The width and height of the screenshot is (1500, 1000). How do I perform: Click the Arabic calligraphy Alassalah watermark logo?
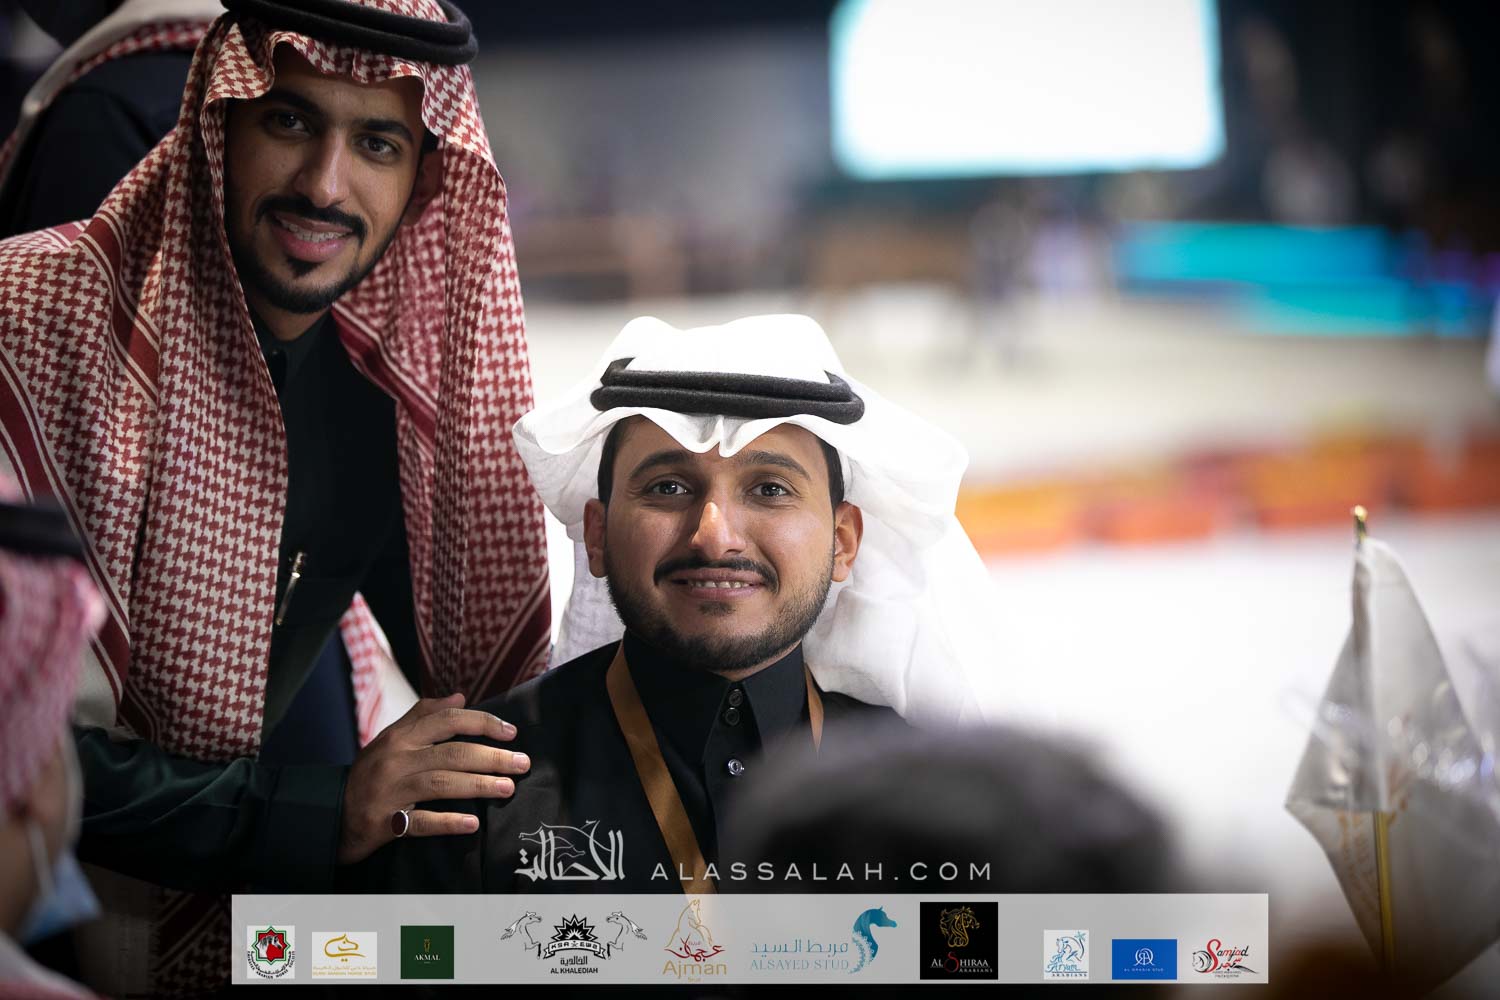(570, 853)
